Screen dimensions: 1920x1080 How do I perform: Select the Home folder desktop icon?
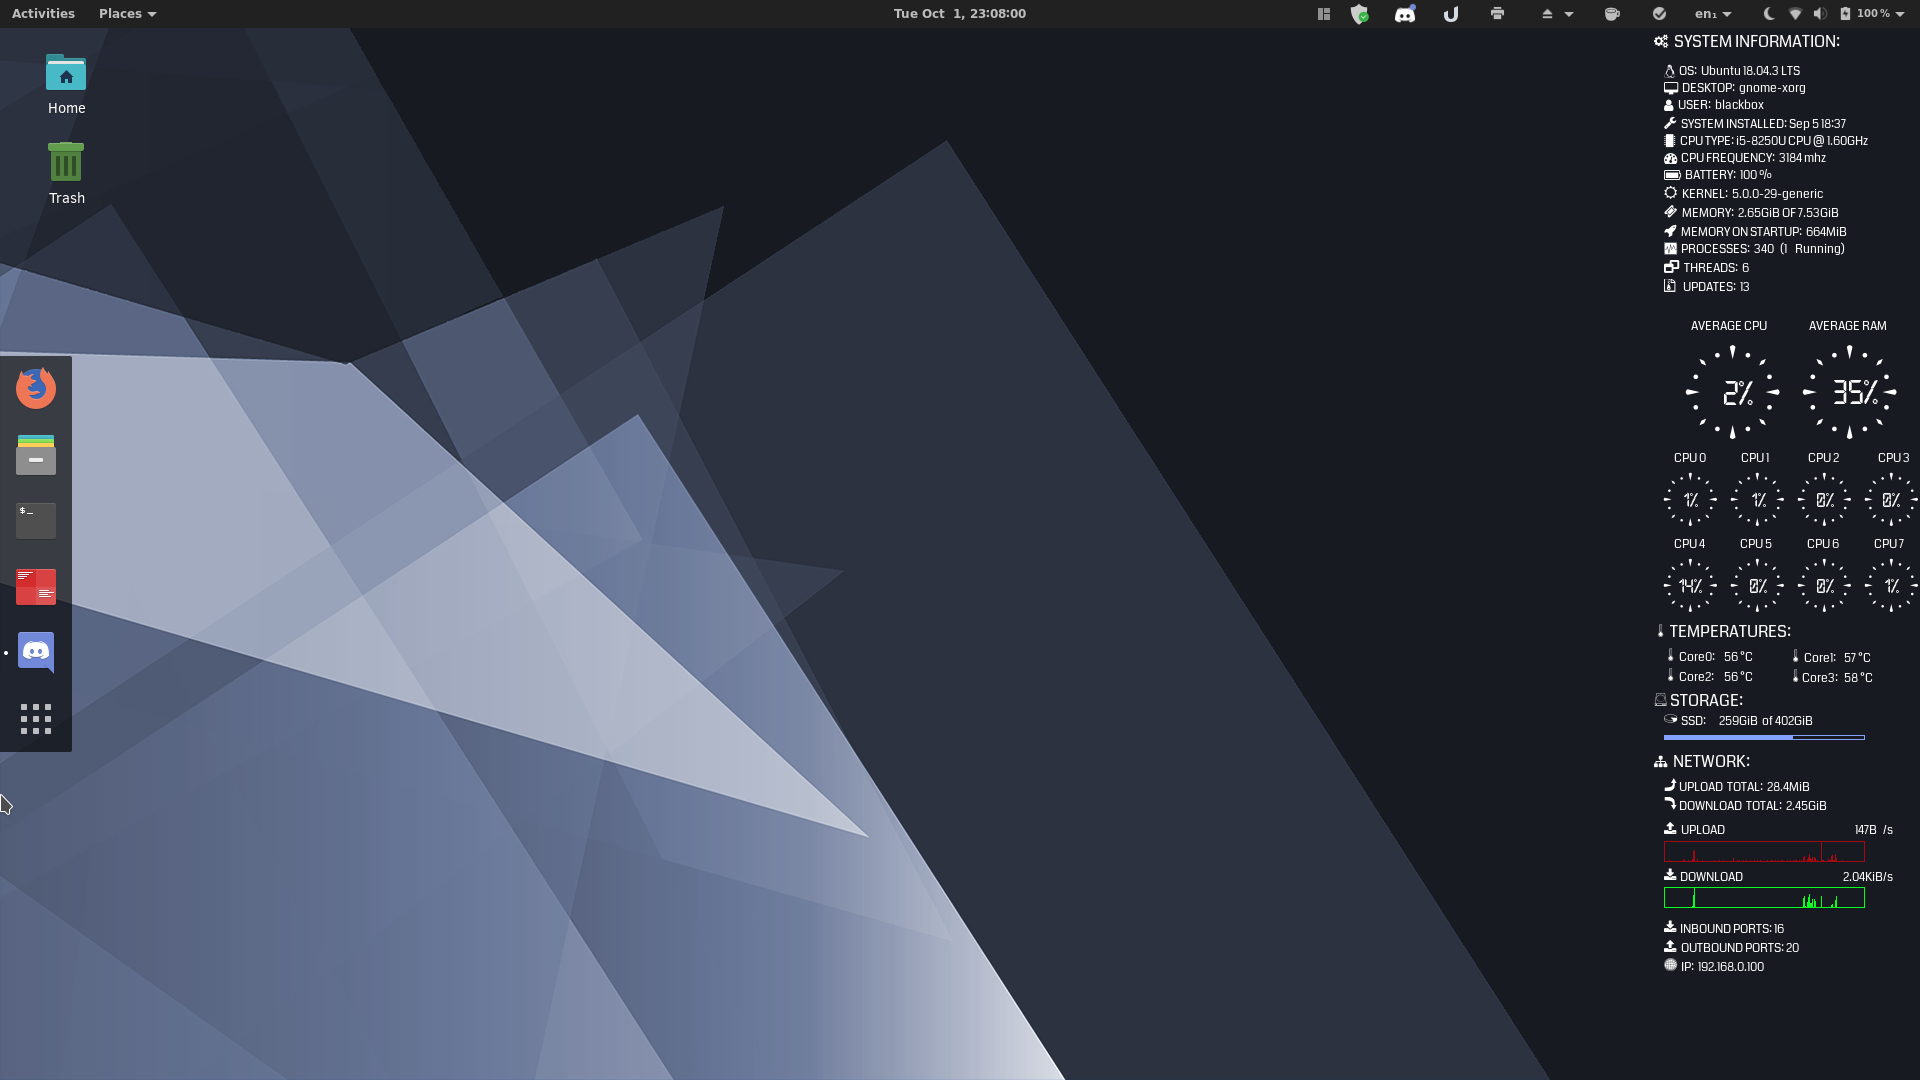click(66, 85)
